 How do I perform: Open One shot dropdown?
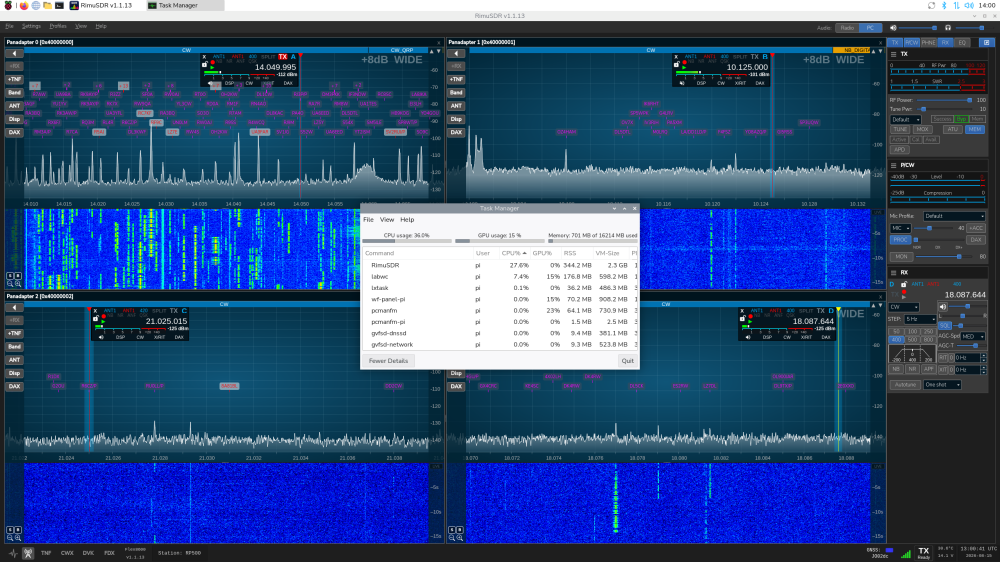942,385
